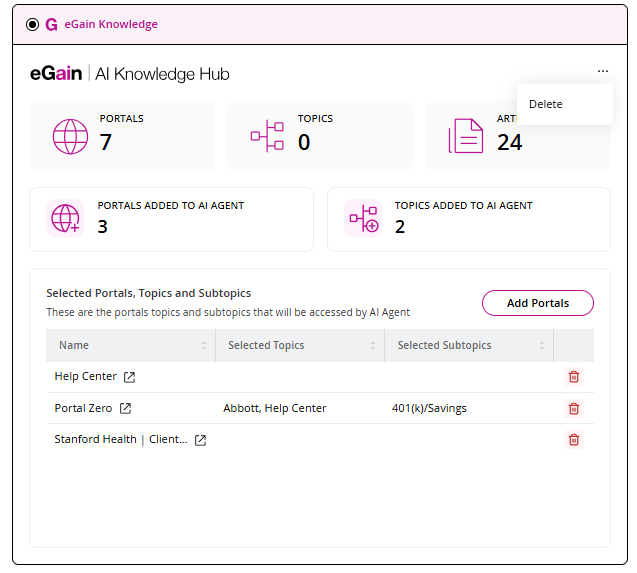Open Help Center portal external link icon

coord(129,377)
